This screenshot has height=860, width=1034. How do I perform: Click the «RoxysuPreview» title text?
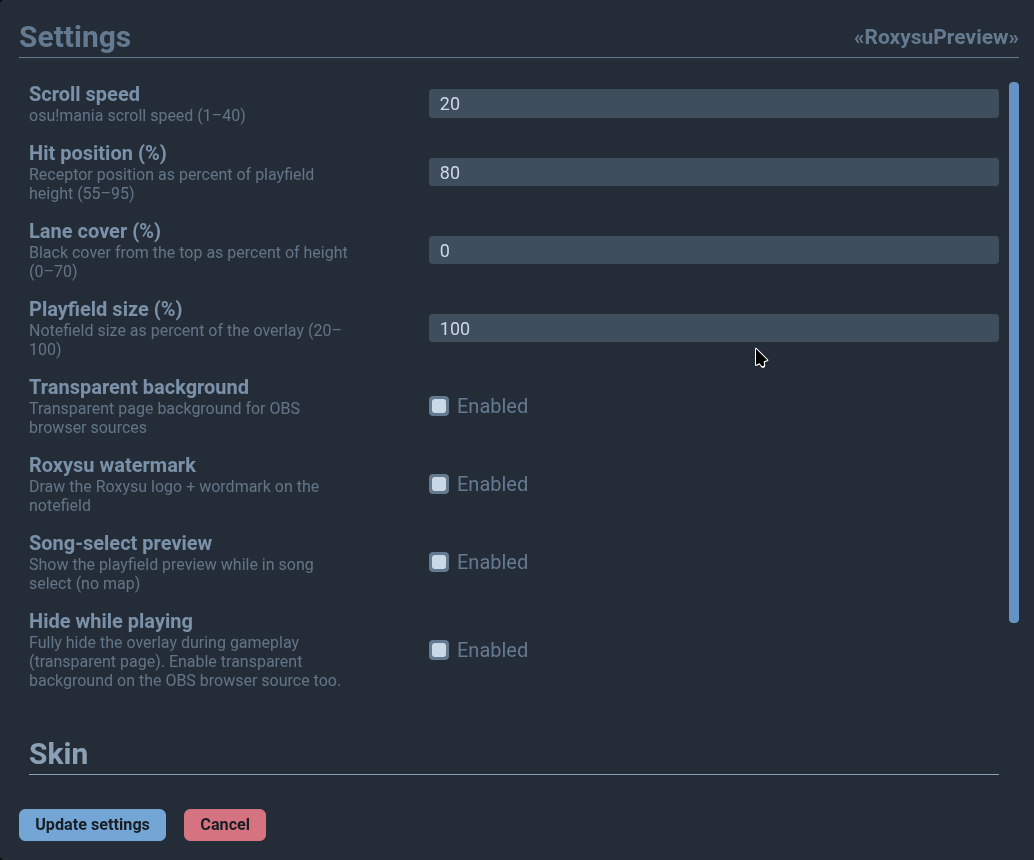click(x=936, y=37)
